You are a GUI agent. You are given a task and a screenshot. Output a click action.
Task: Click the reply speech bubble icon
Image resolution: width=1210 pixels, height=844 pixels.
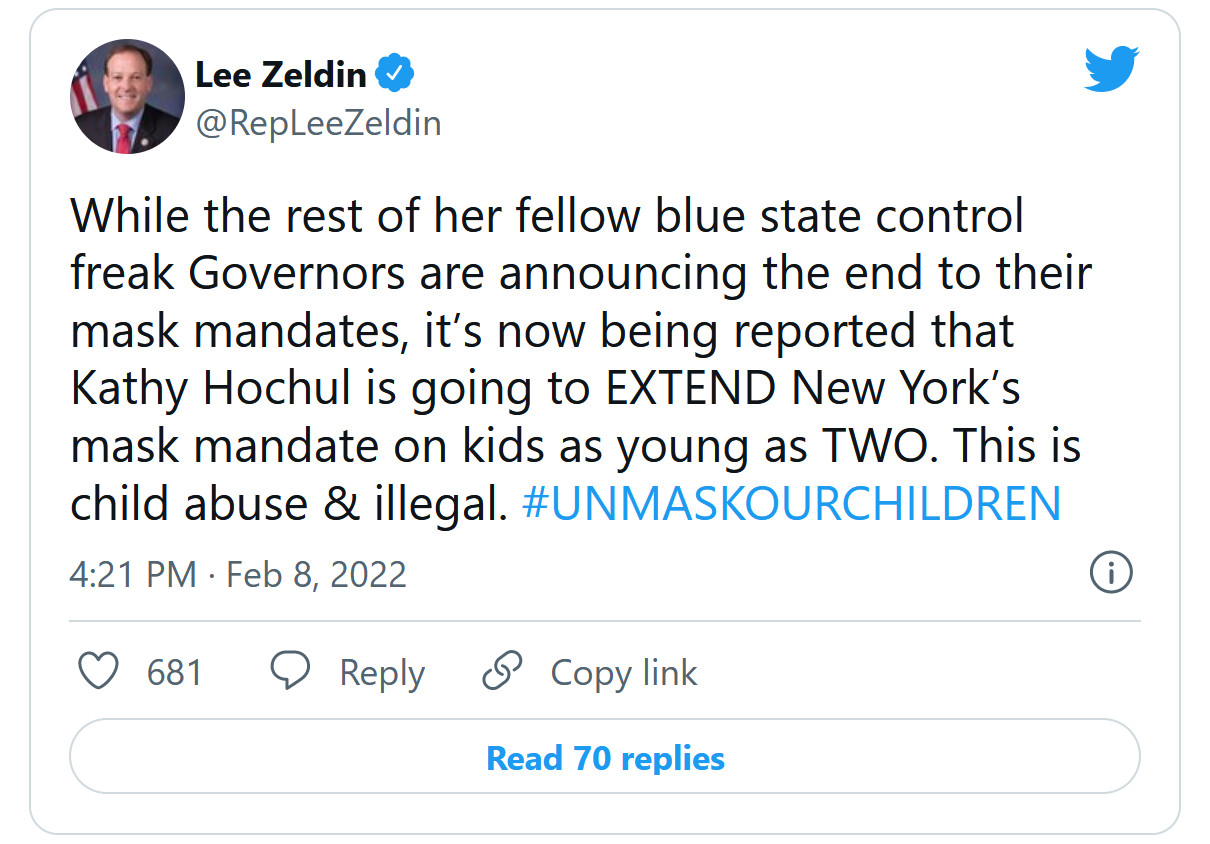pyautogui.click(x=290, y=672)
